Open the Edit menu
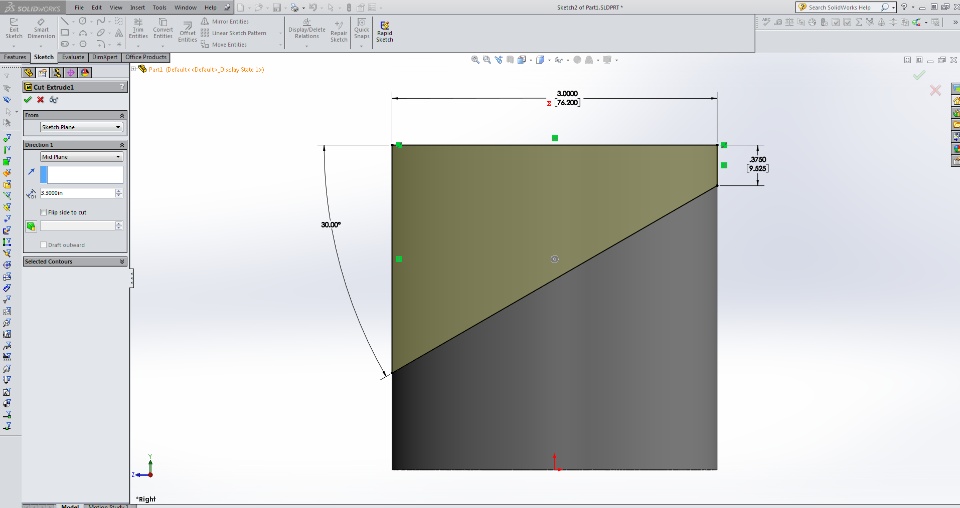This screenshot has height=508, width=960. point(97,7)
